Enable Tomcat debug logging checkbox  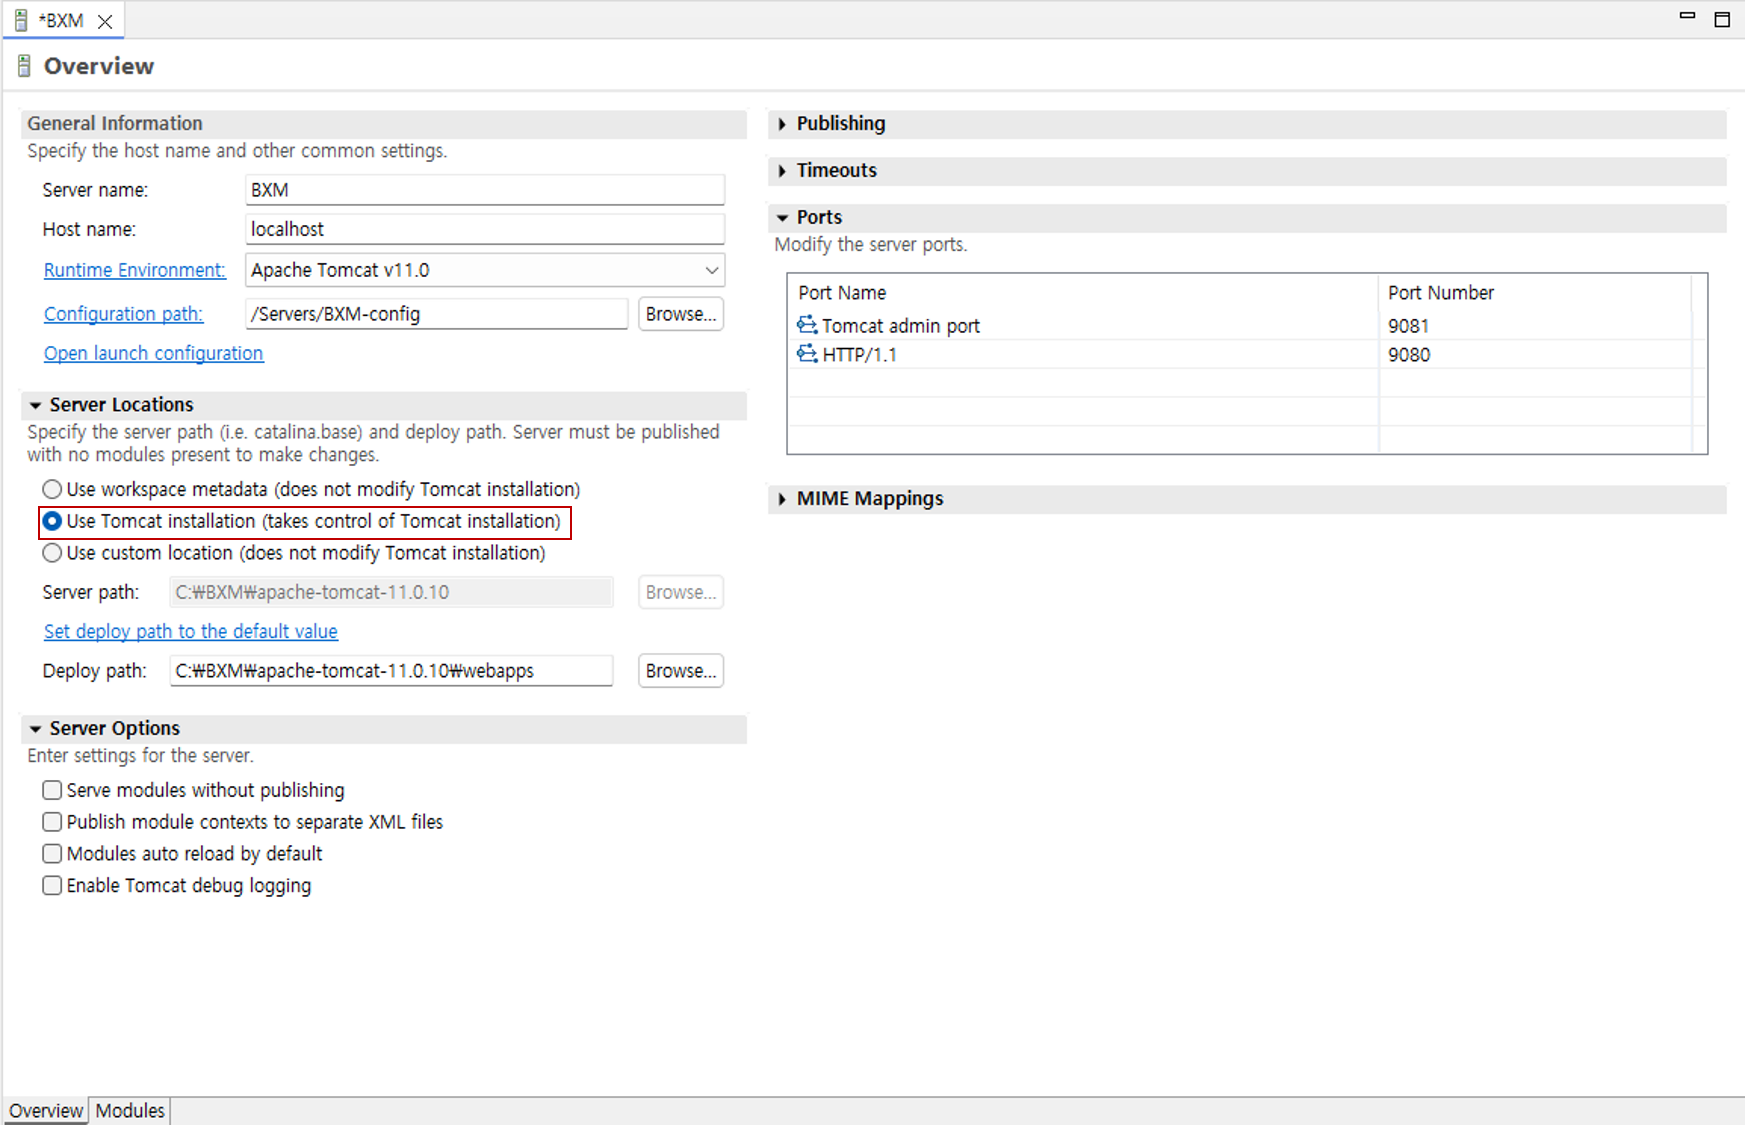tap(52, 886)
